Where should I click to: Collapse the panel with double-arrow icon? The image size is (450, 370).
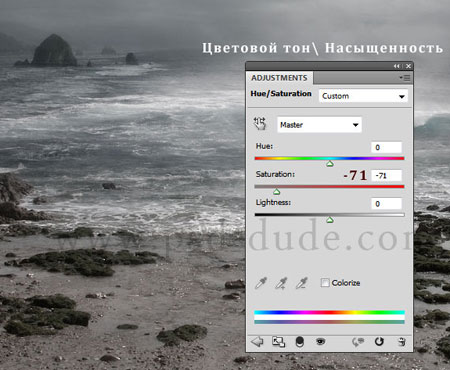tap(396, 66)
